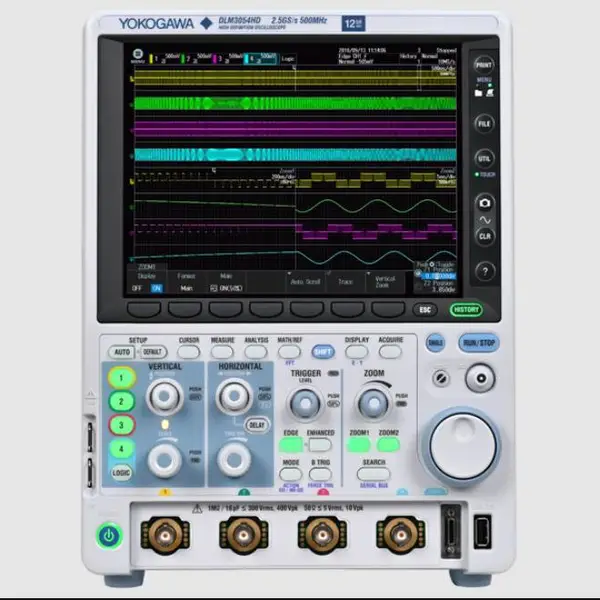Tap the round menu icon on the display

click(x=137, y=54)
